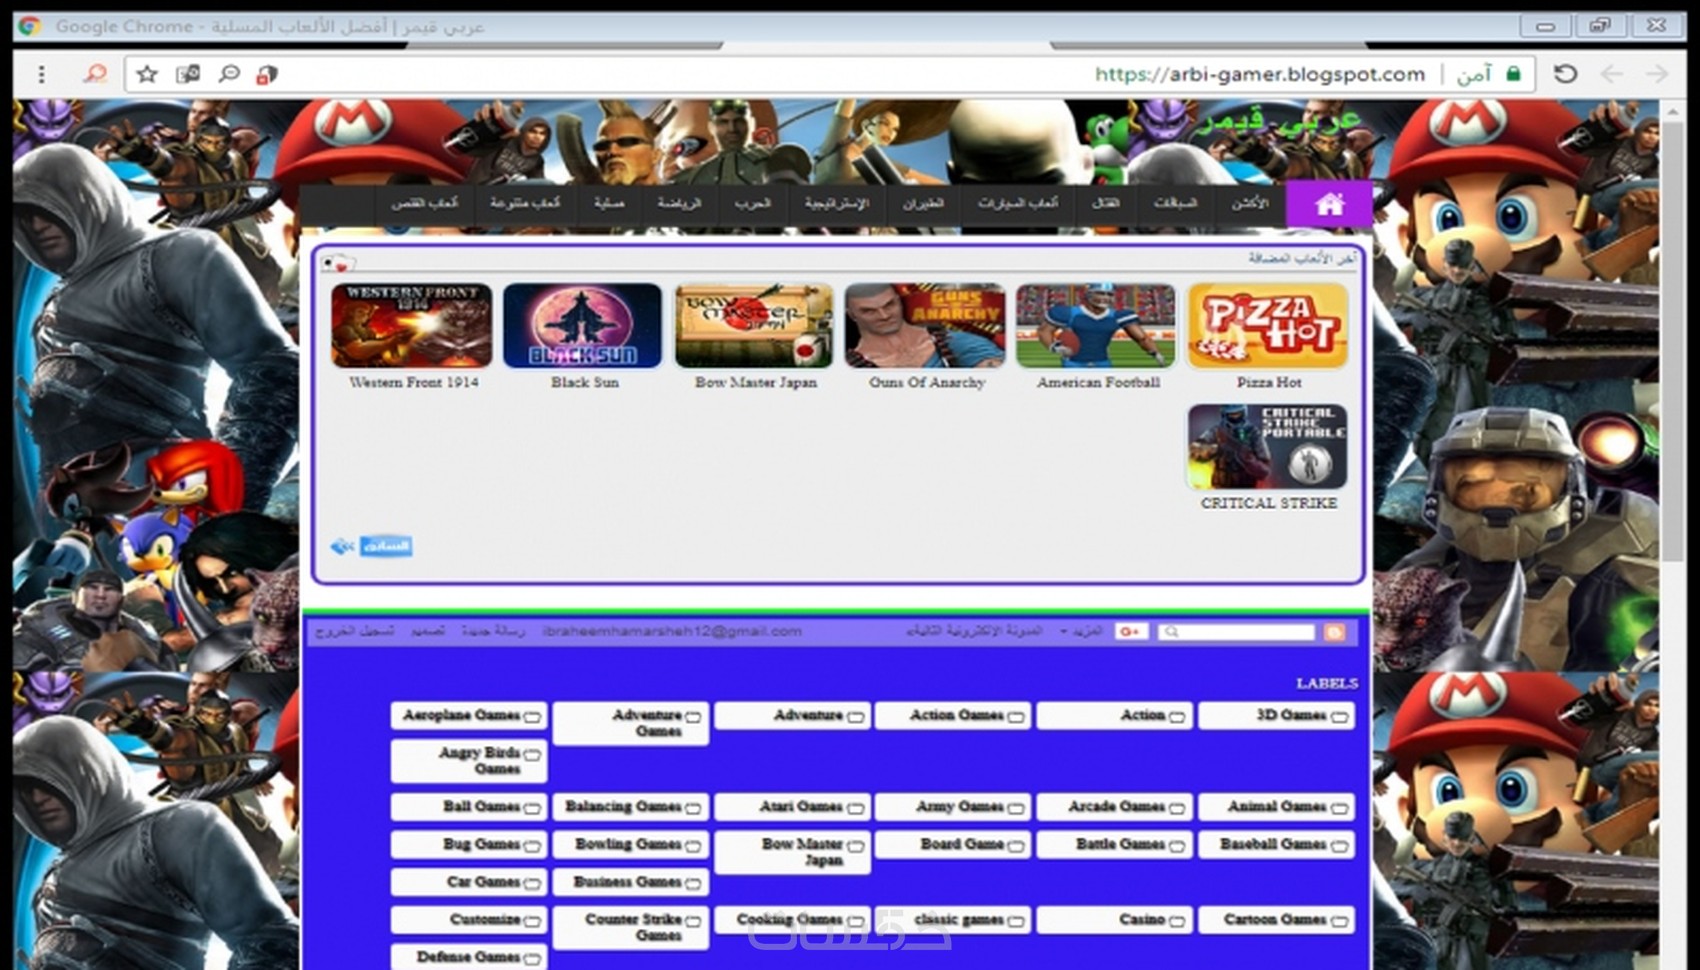The width and height of the screenshot is (1700, 970).
Task: Click the ibraheemhamarsheh12@gmail.com account link
Action: (672, 631)
